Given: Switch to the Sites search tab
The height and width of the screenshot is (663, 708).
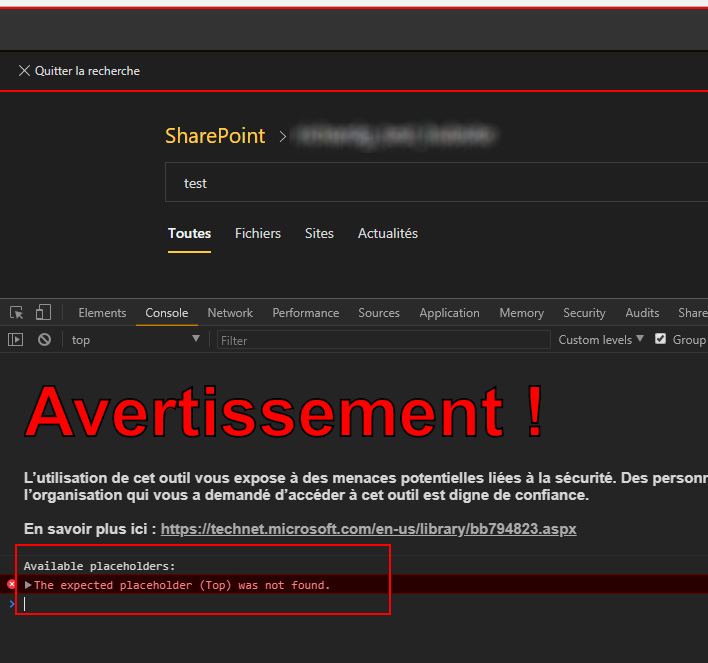Looking at the screenshot, I should coord(319,233).
